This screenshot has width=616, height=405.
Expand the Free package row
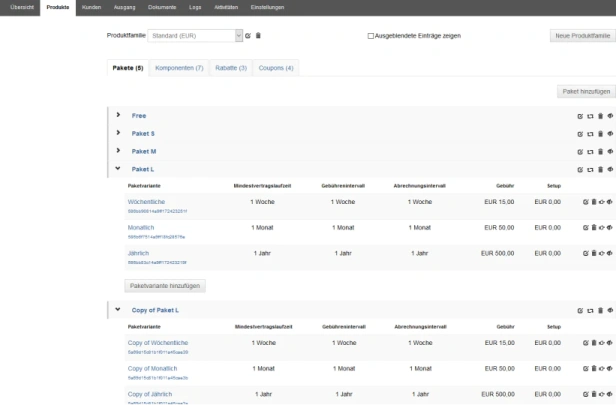coord(118,115)
